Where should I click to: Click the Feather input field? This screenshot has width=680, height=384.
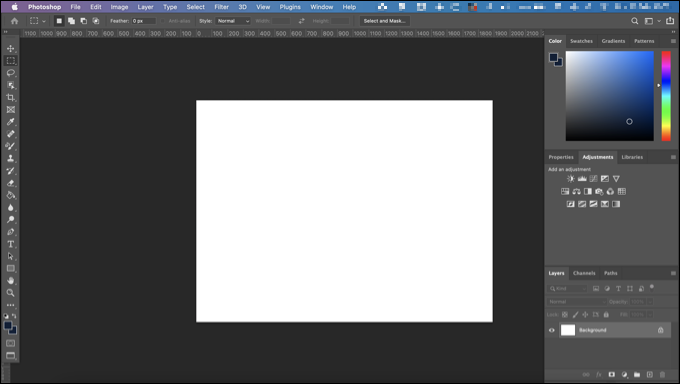tap(144, 21)
